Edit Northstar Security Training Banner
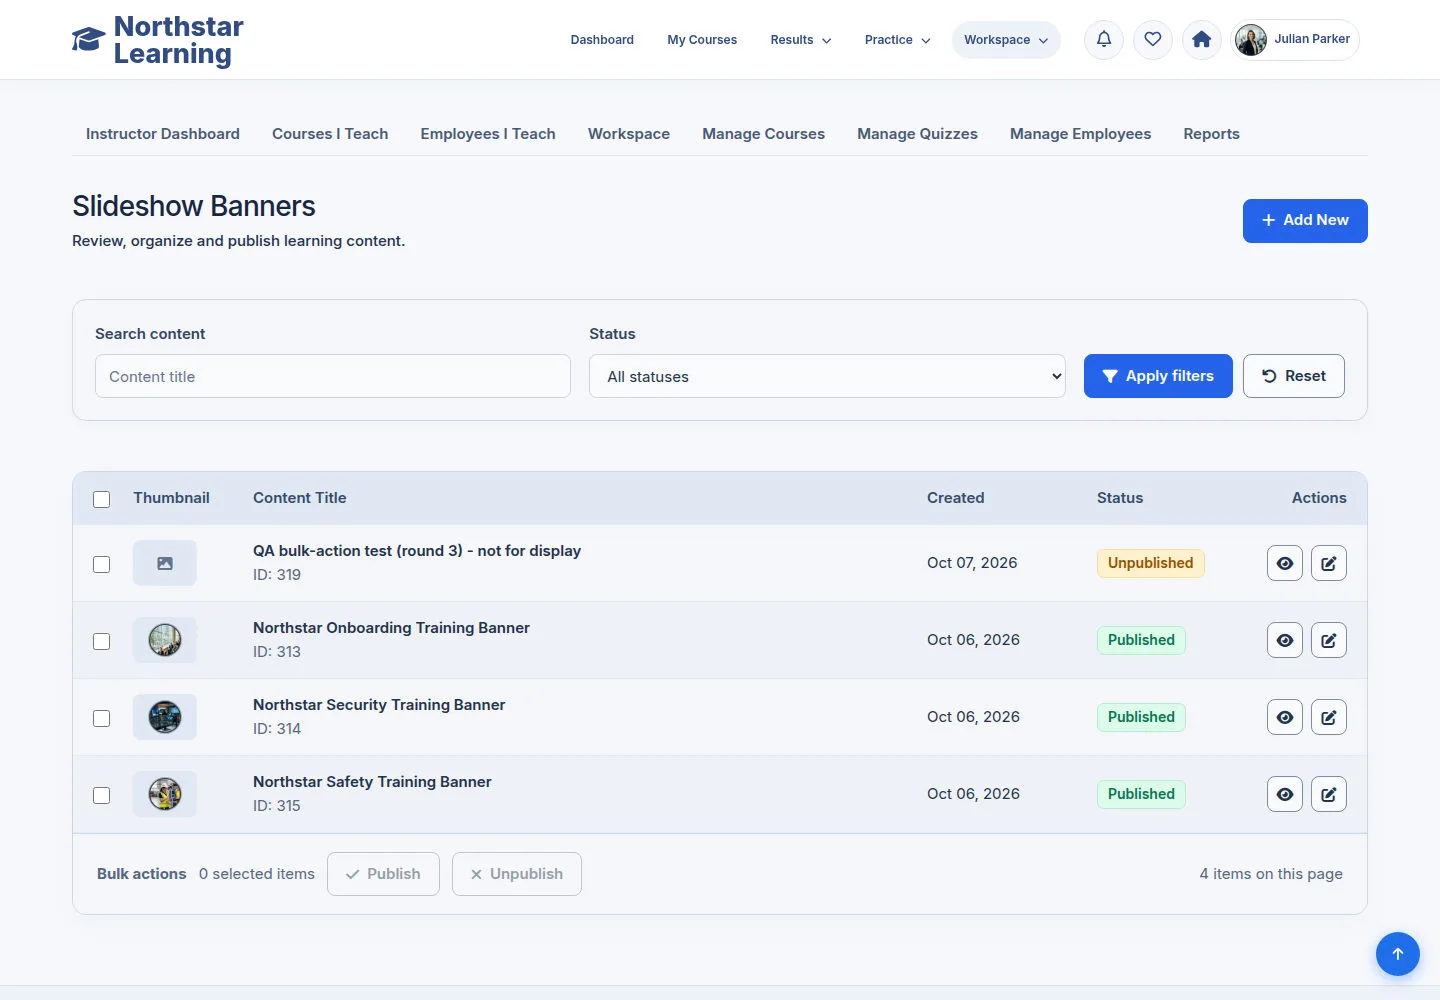1440x1000 pixels. [1329, 717]
